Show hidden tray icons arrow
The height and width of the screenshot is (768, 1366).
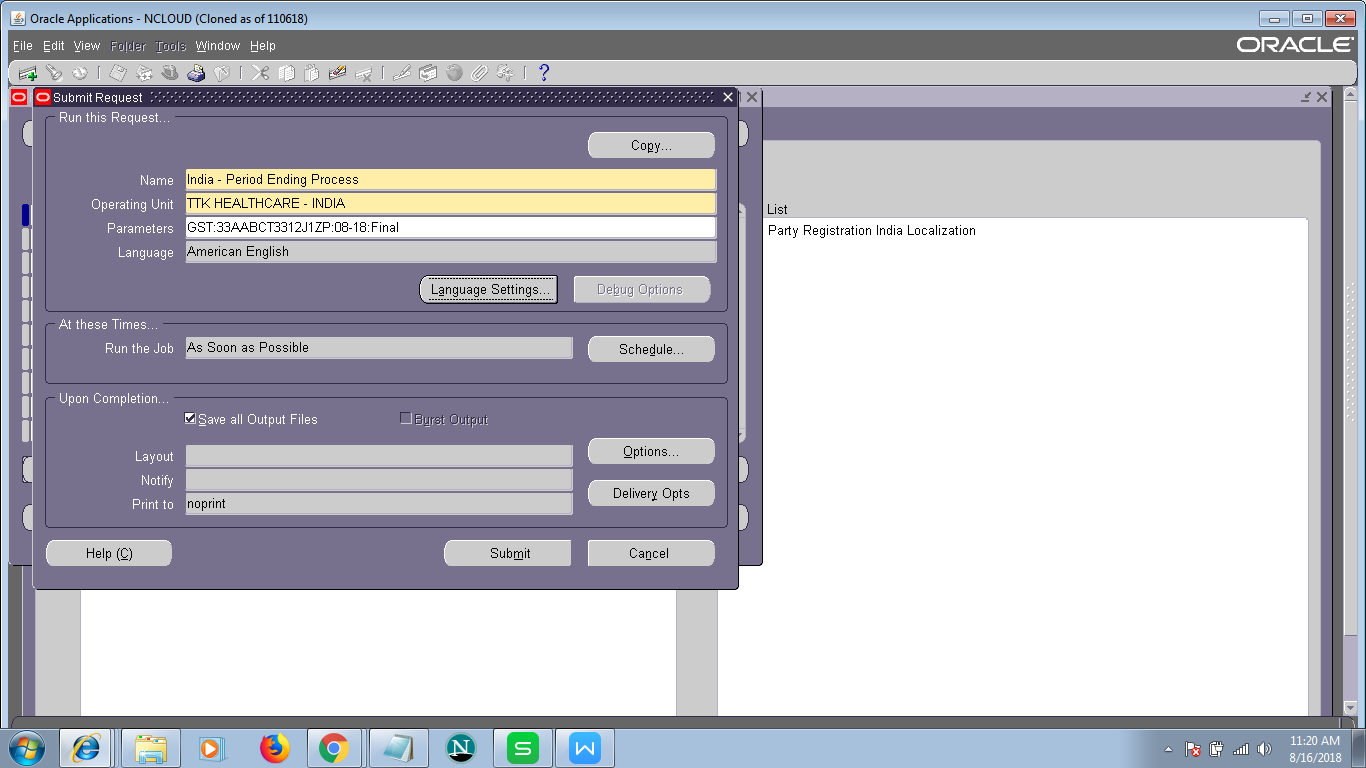point(1168,749)
